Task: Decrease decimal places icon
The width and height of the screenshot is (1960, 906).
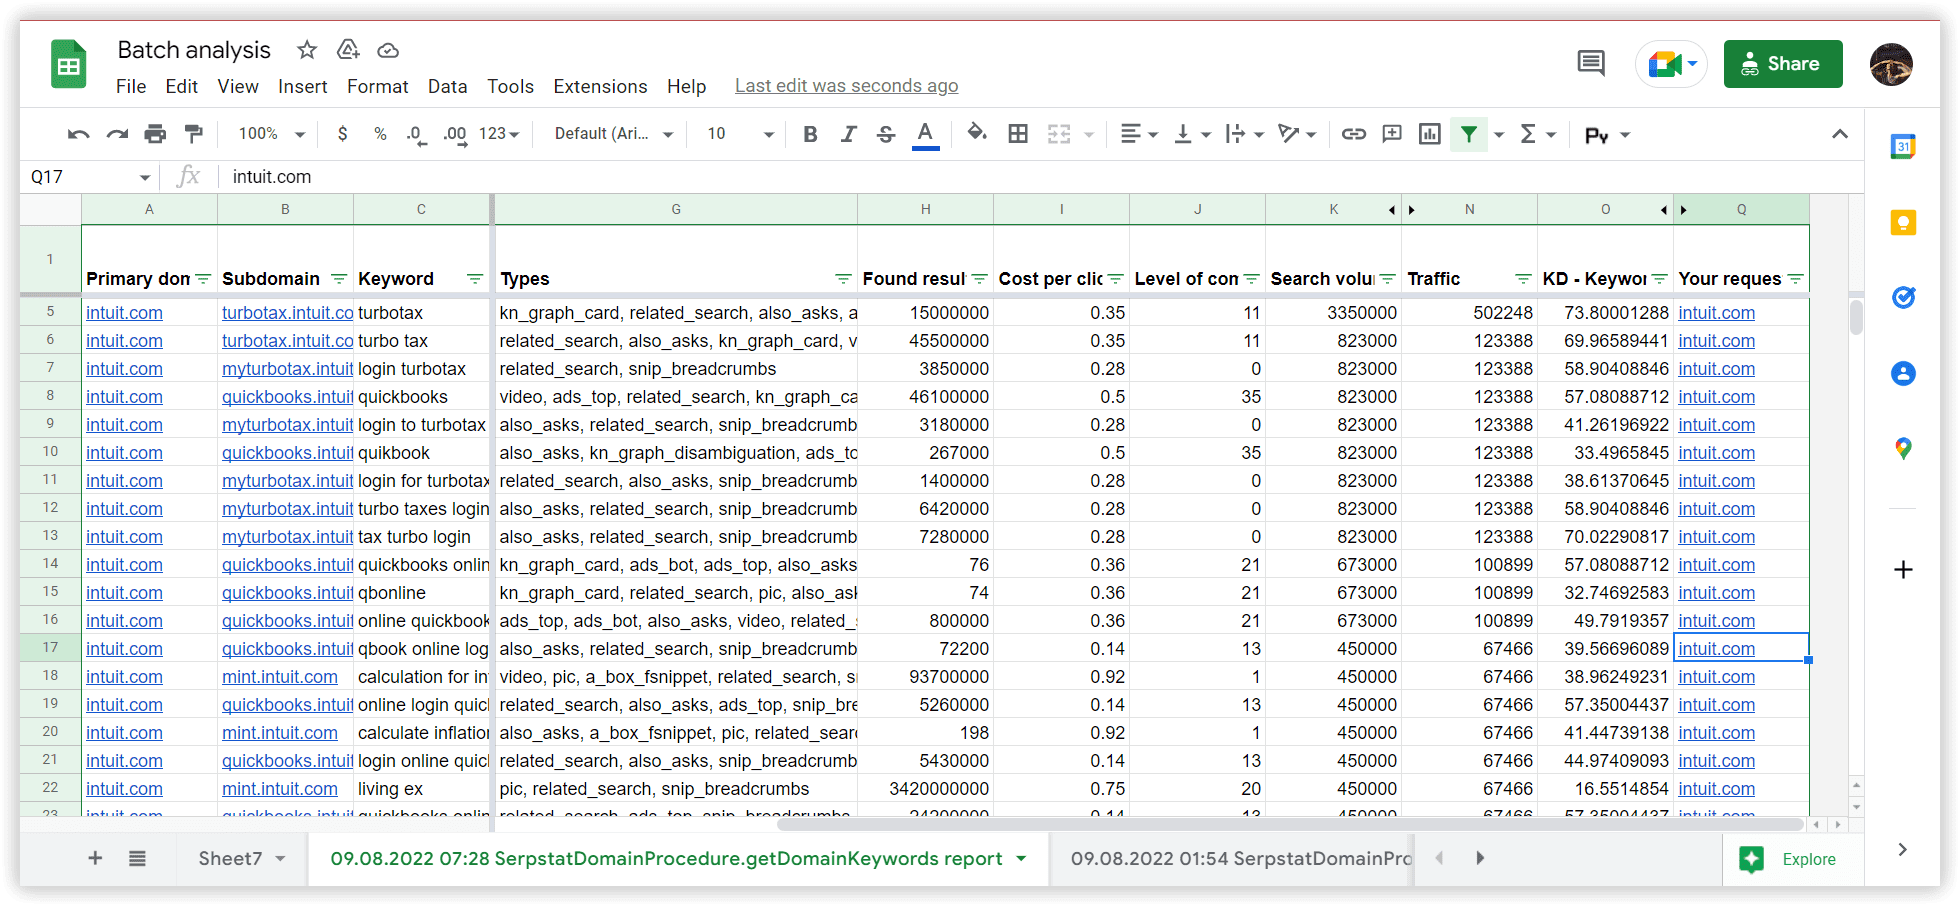Action: click(417, 135)
